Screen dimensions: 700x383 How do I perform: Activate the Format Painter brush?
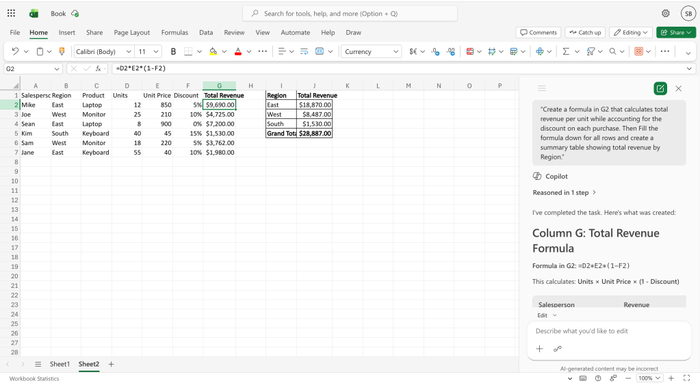point(62,51)
